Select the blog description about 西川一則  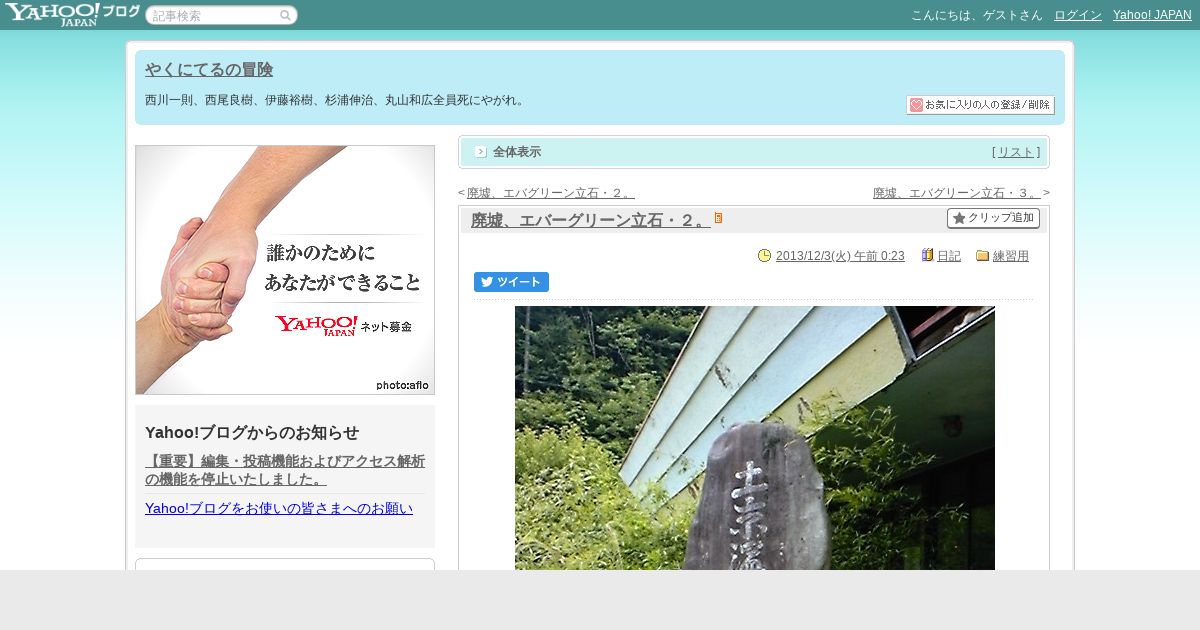click(x=335, y=100)
